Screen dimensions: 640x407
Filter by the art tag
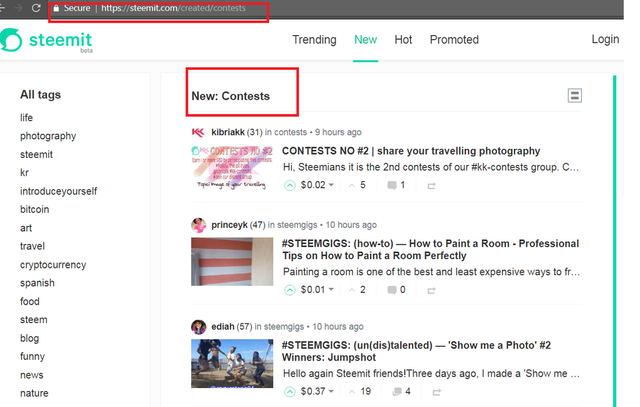26,228
